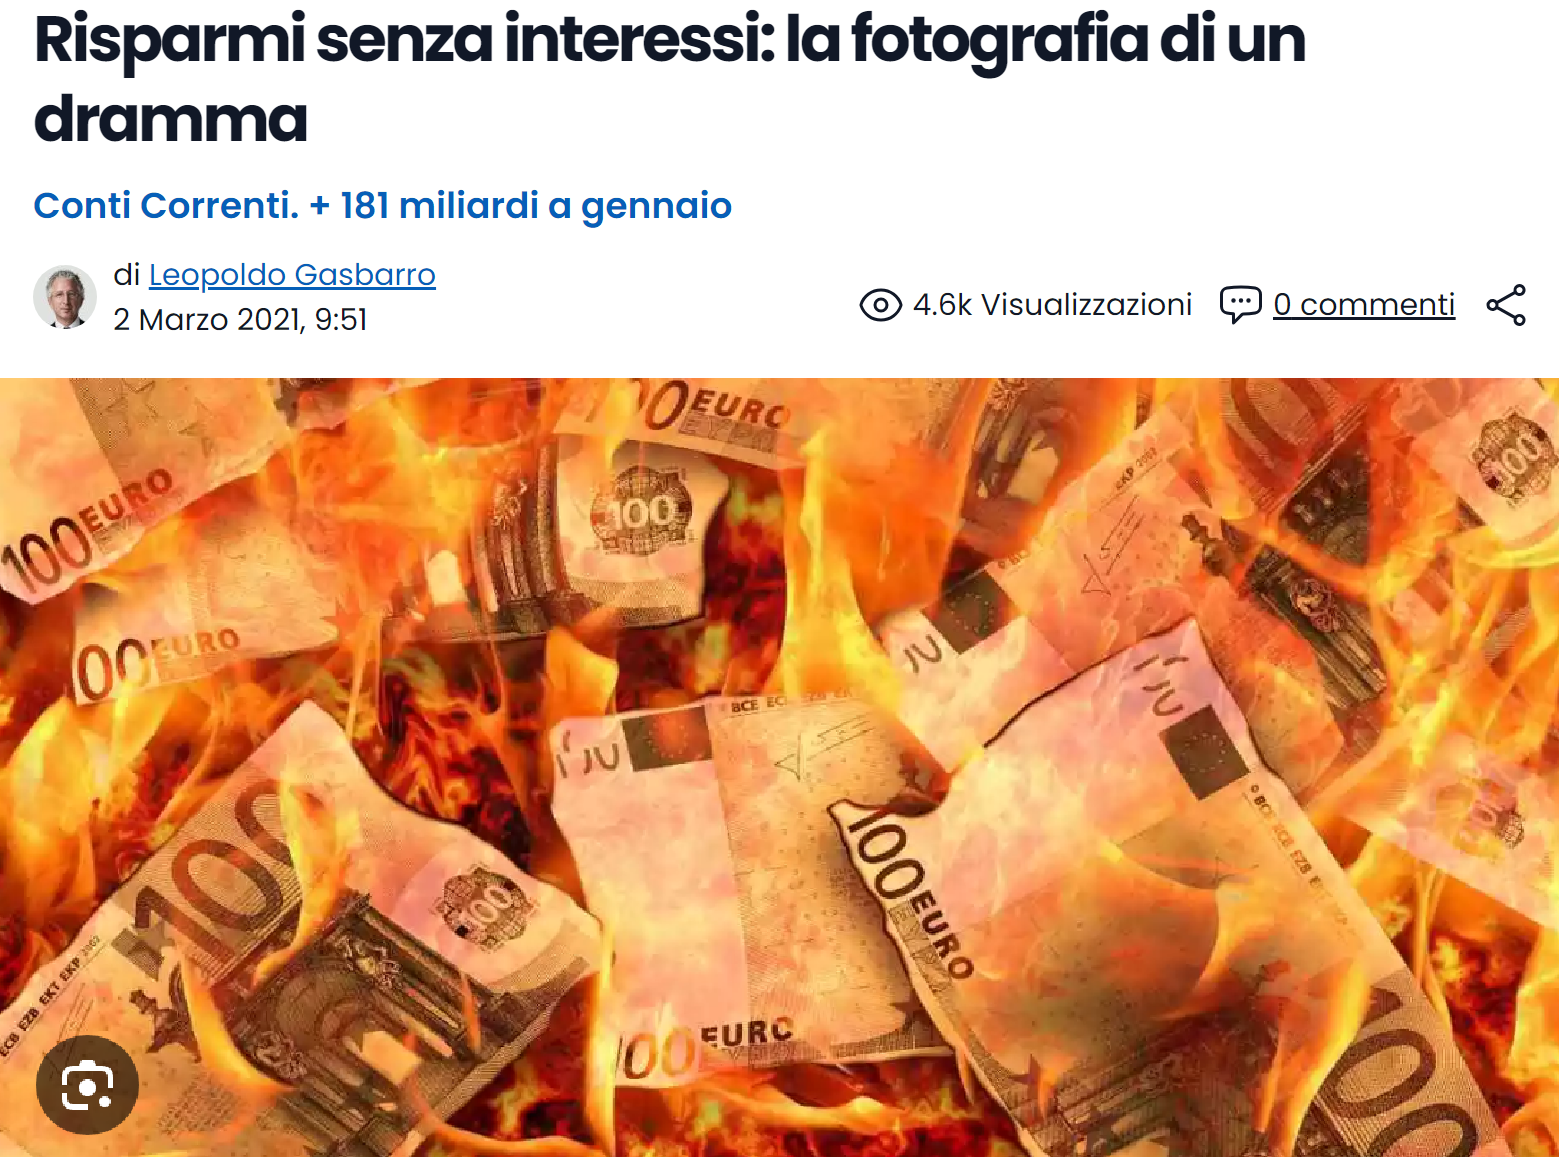This screenshot has width=1561, height=1157.
Task: Click the "di" text before the author name
Action: coord(127,275)
